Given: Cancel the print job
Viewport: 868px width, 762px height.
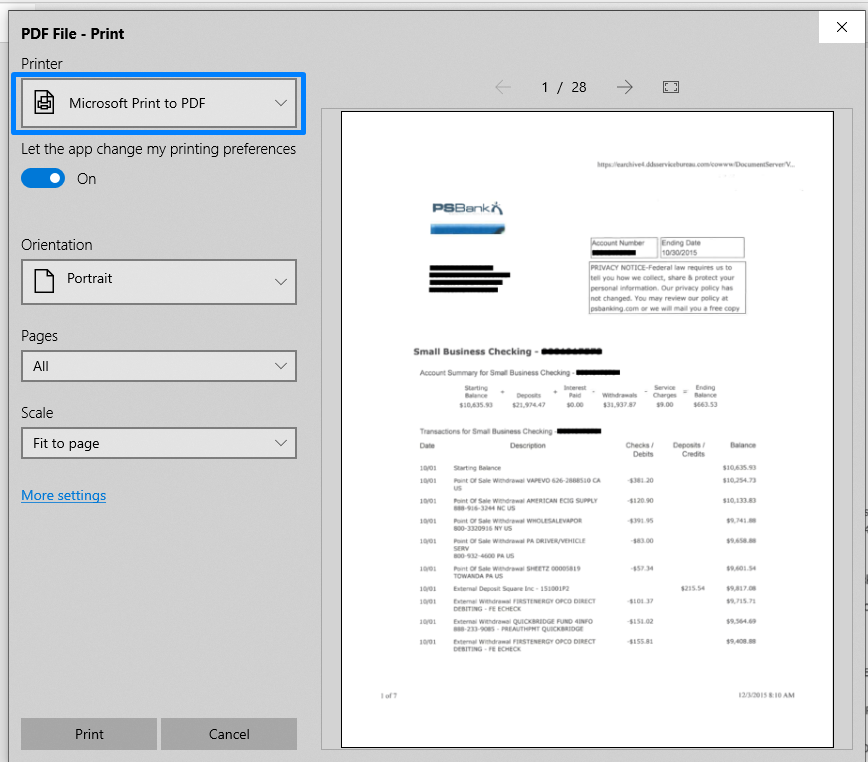Looking at the screenshot, I should 229,734.
